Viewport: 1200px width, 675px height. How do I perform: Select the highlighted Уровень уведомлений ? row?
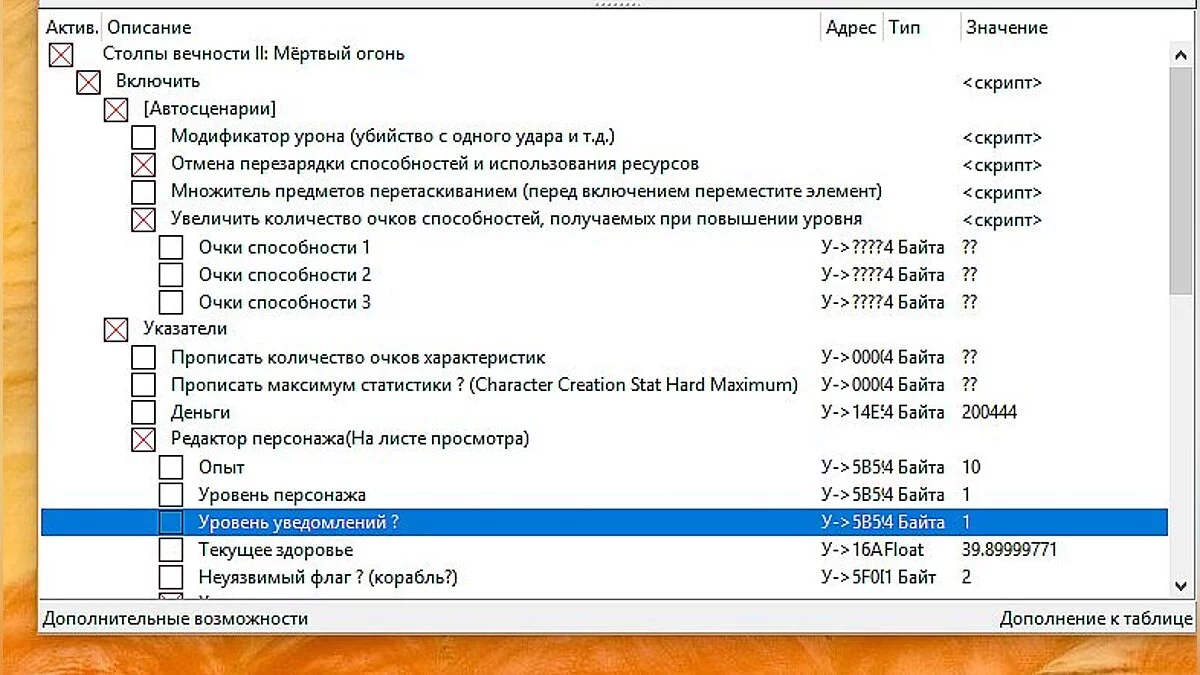pos(604,522)
